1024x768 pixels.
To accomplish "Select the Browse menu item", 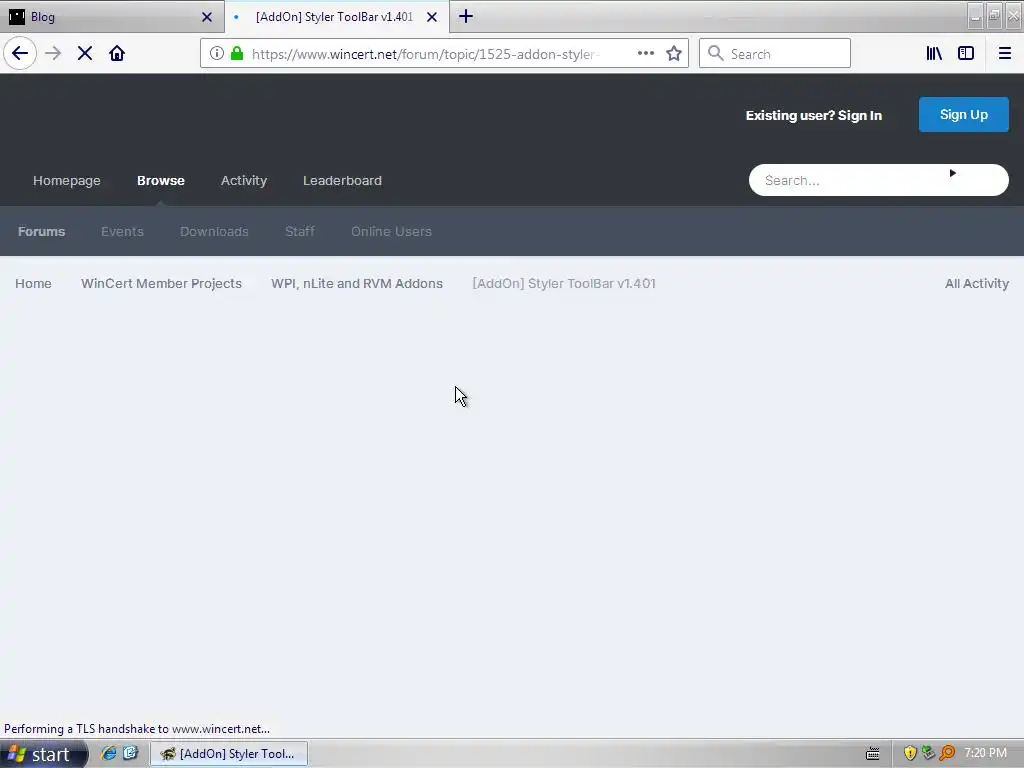I will 161,181.
